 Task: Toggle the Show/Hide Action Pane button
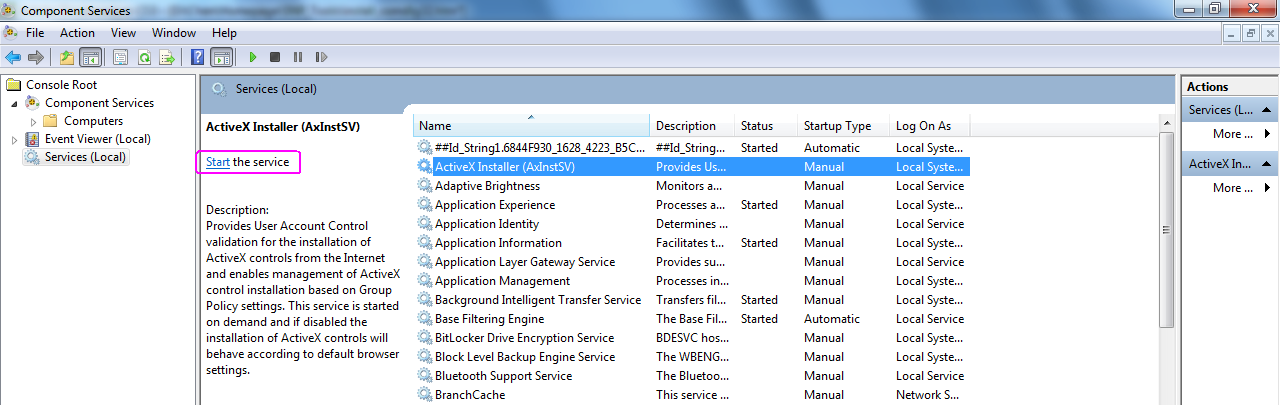point(222,58)
